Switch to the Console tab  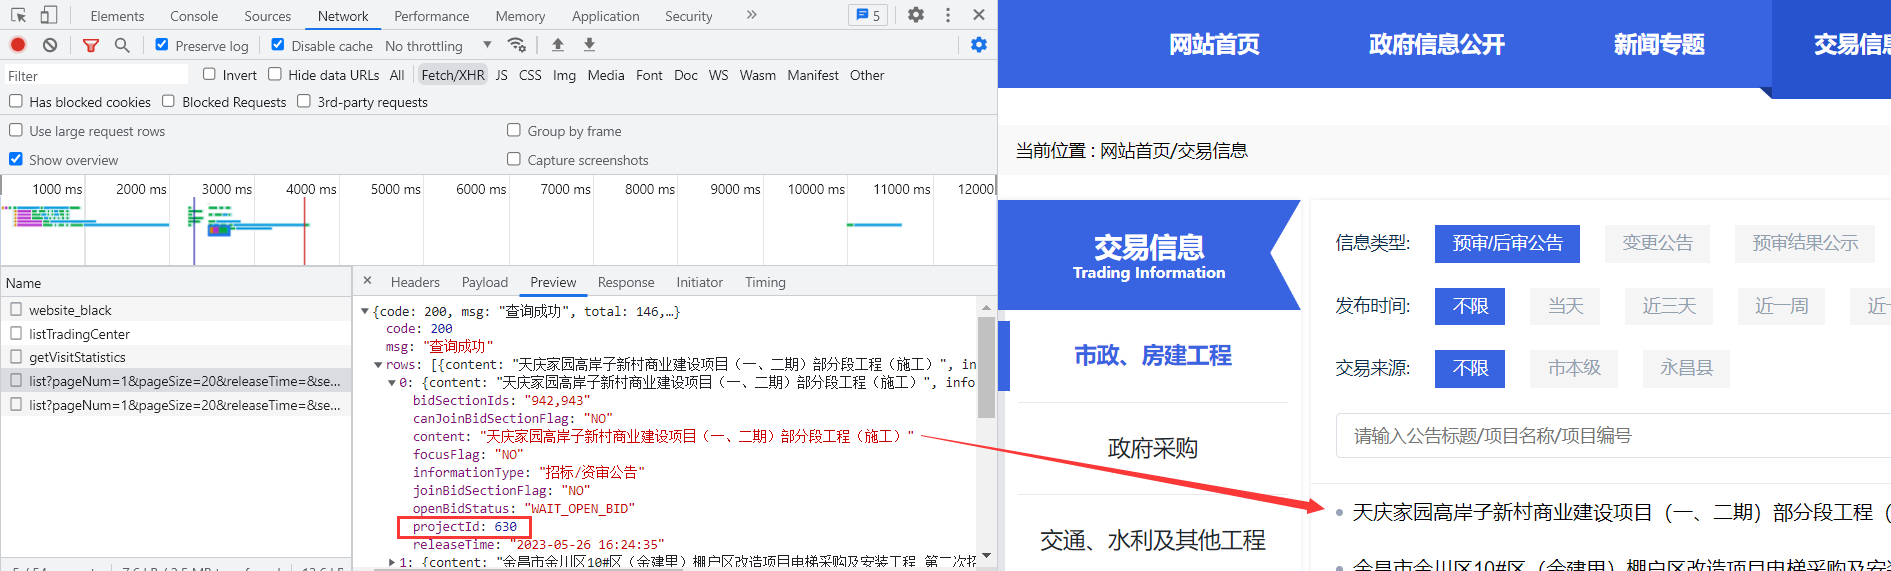194,16
